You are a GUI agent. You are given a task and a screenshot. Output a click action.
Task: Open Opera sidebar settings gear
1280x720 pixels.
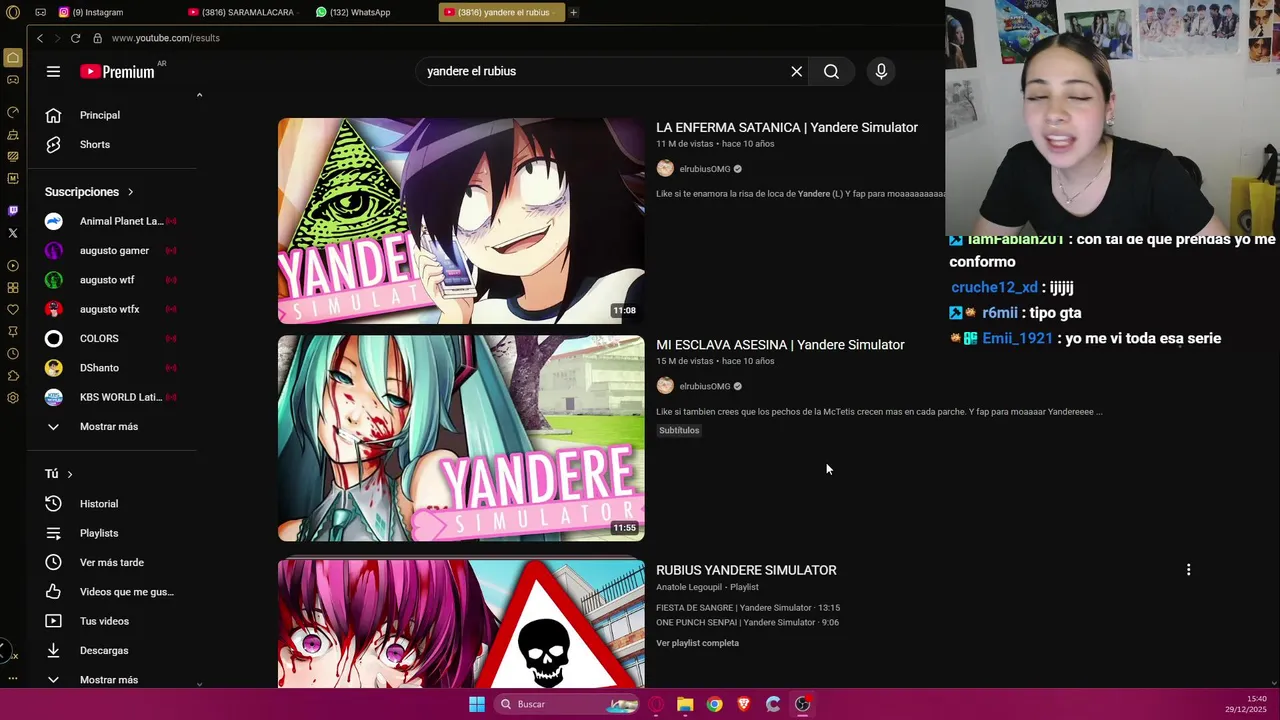(x=13, y=398)
